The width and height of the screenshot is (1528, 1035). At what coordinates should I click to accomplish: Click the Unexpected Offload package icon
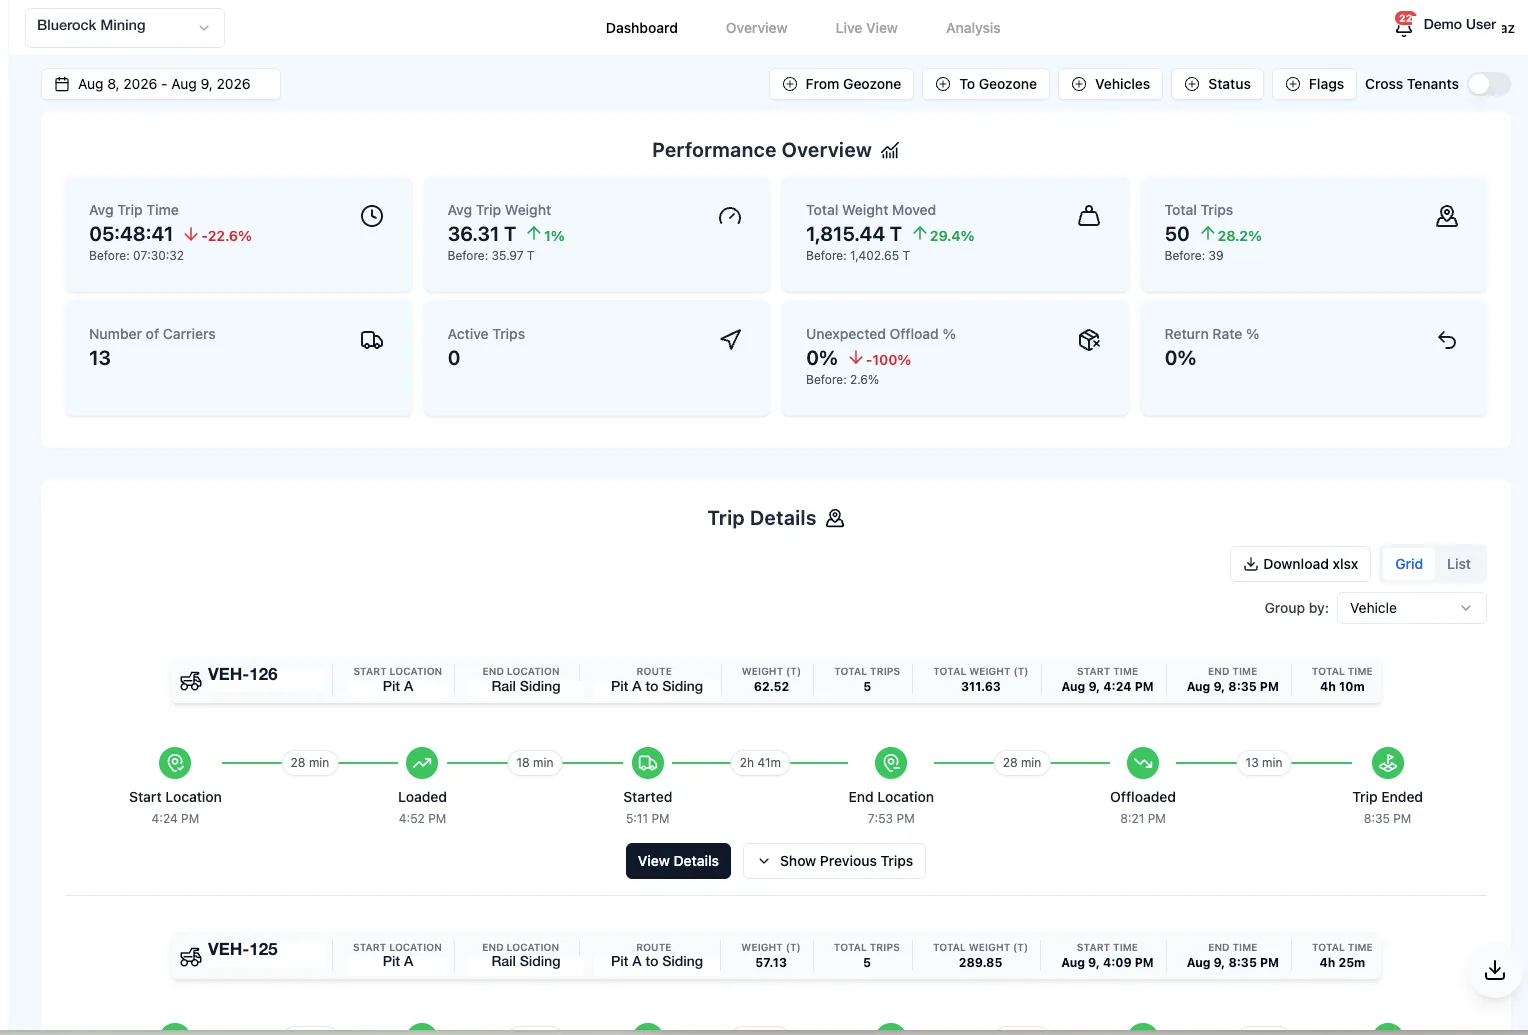tap(1089, 340)
